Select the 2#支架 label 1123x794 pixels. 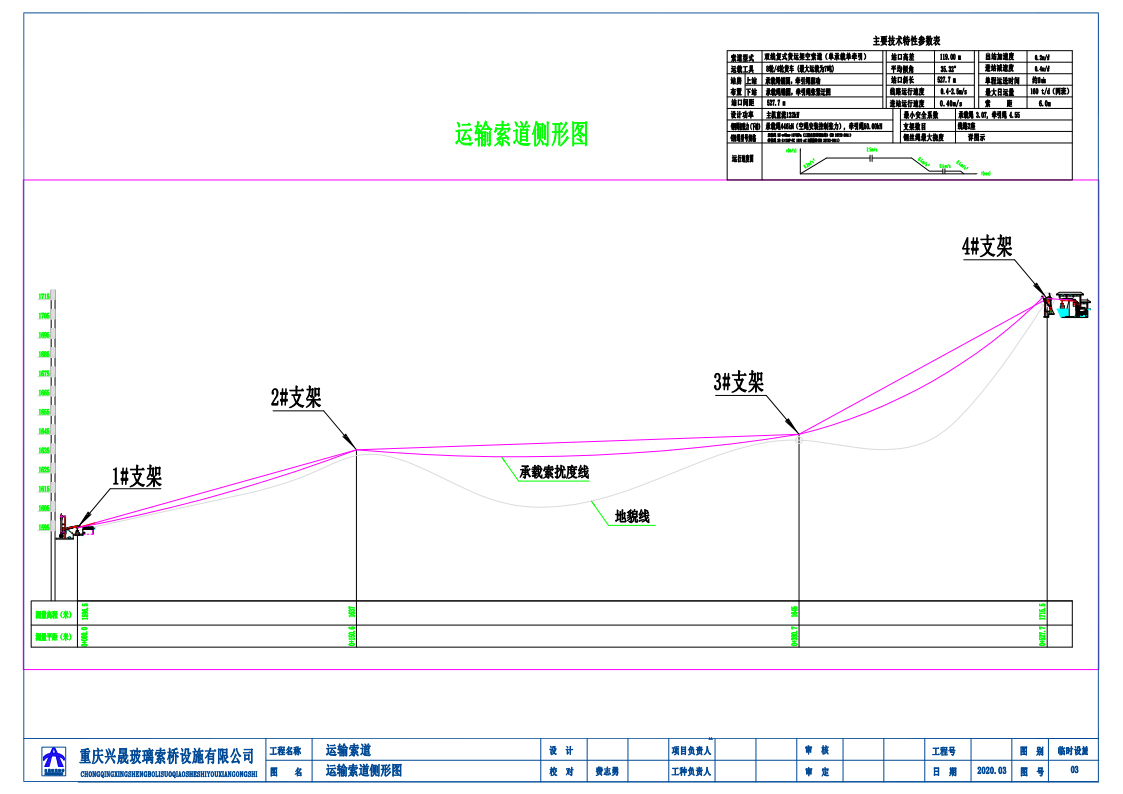(x=296, y=398)
